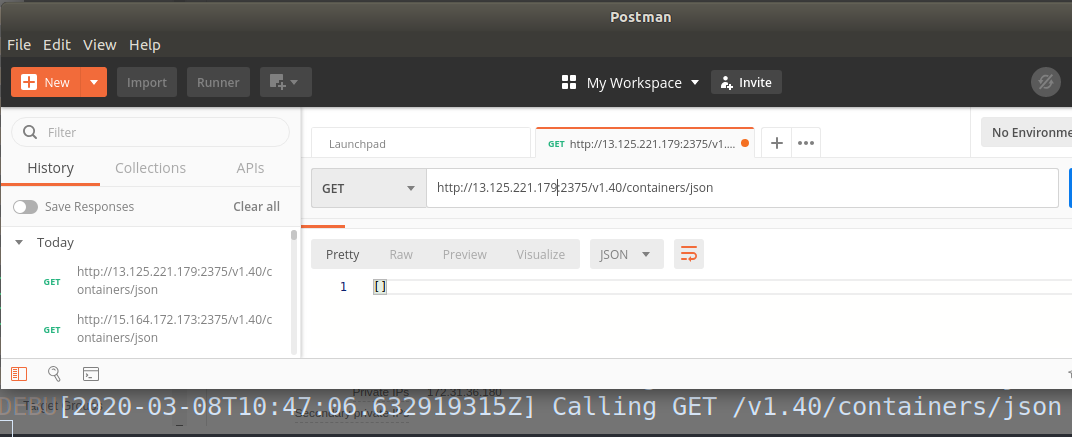Open the GET method dropdown
The width and height of the screenshot is (1072, 437).
pos(369,188)
